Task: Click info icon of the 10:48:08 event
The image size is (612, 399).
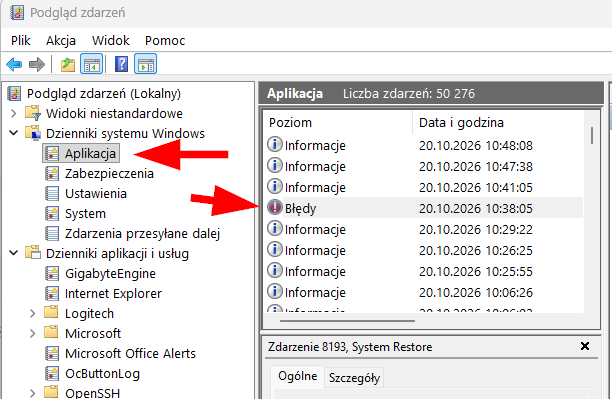Action: [x=275, y=144]
